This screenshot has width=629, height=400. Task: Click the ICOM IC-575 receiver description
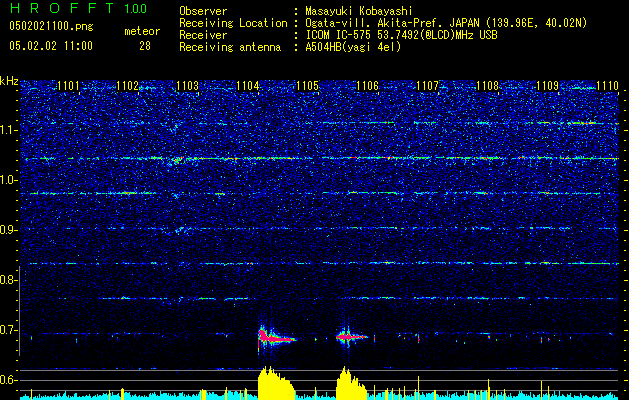pos(402,35)
